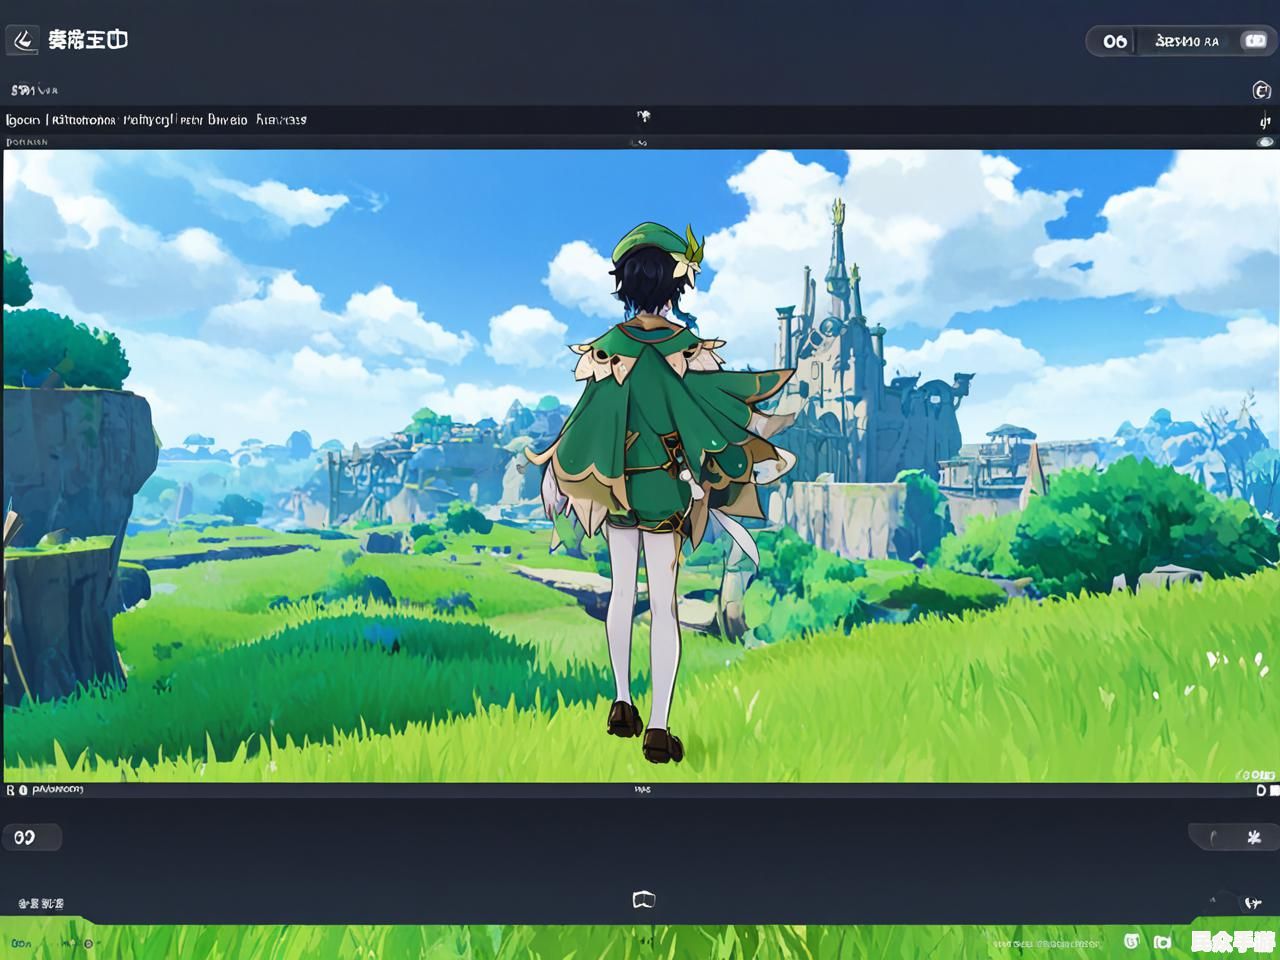Click the text label in the top-right pill
The image size is (1280, 960).
click(1187, 41)
